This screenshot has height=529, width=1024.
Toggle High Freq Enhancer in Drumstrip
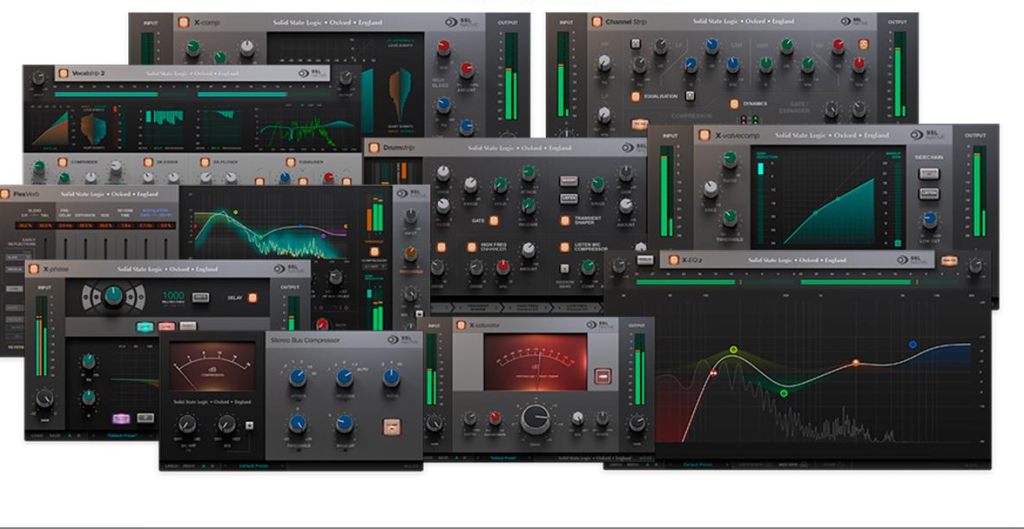point(471,247)
